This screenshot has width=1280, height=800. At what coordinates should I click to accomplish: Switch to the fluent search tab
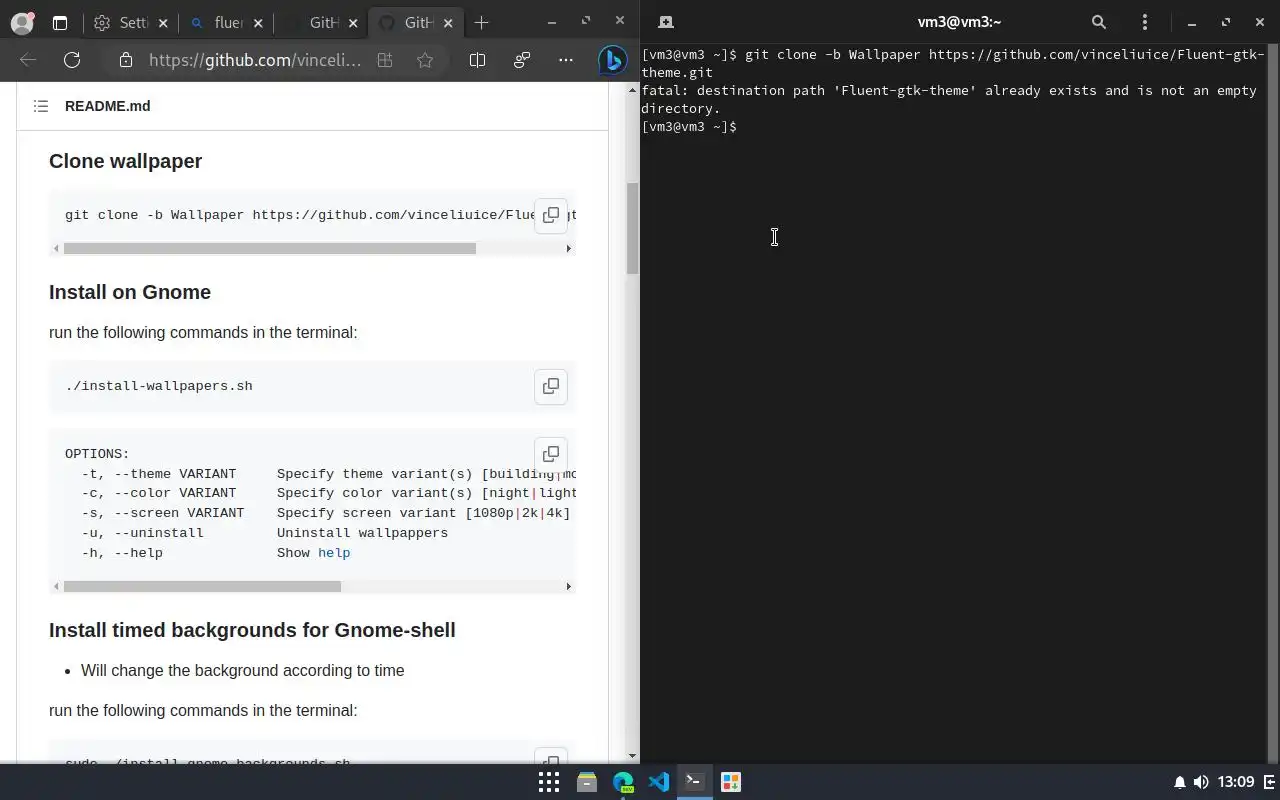[229, 22]
